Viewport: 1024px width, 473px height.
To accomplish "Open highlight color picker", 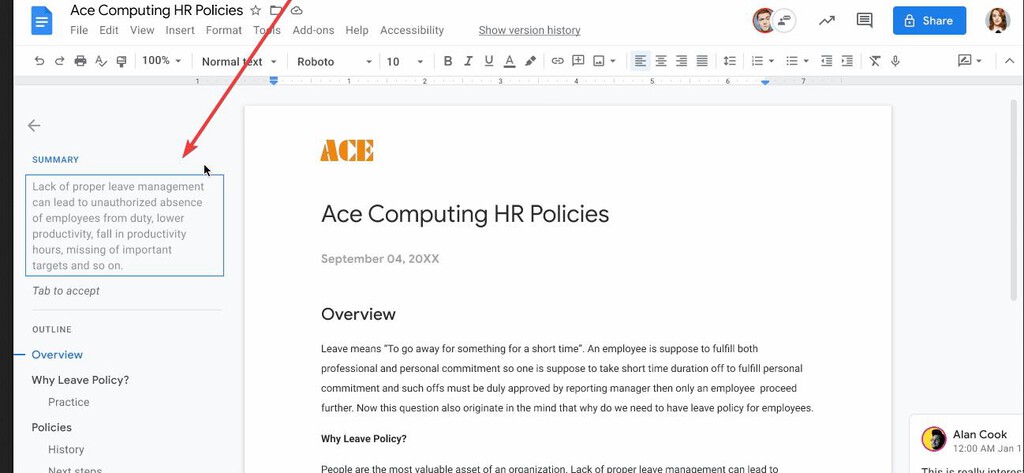I will (530, 61).
